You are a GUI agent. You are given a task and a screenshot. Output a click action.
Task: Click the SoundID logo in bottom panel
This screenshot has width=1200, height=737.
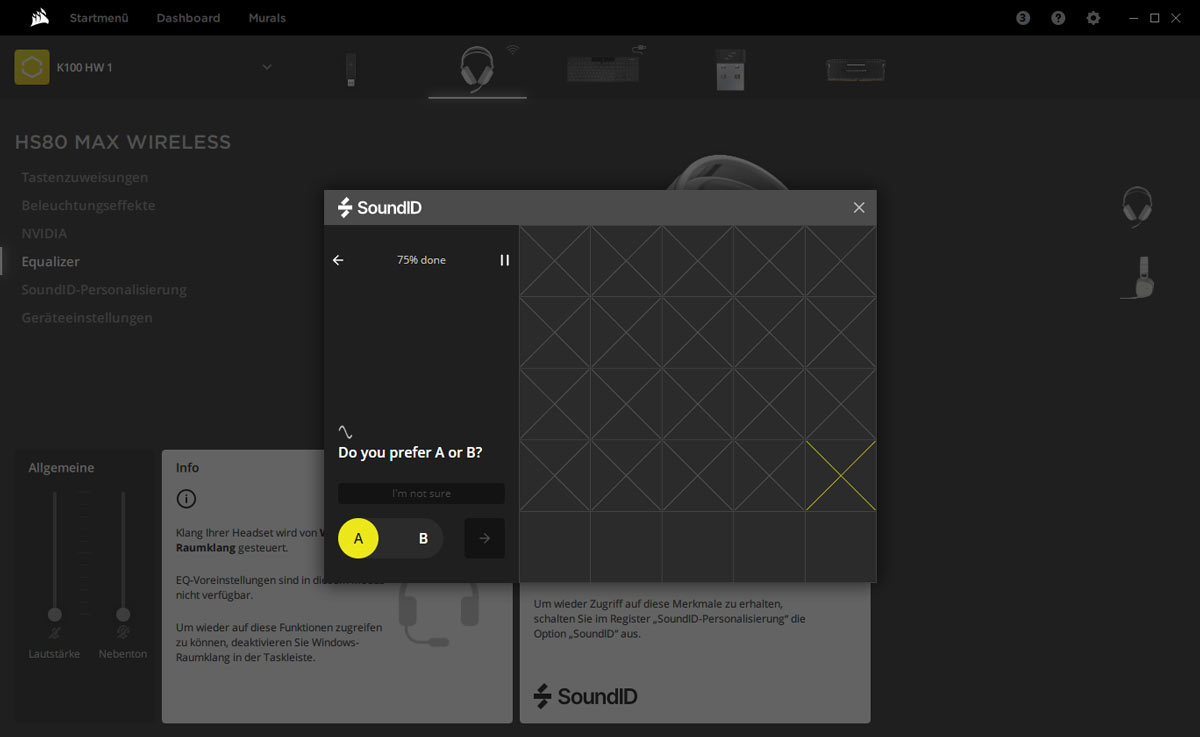pos(586,696)
